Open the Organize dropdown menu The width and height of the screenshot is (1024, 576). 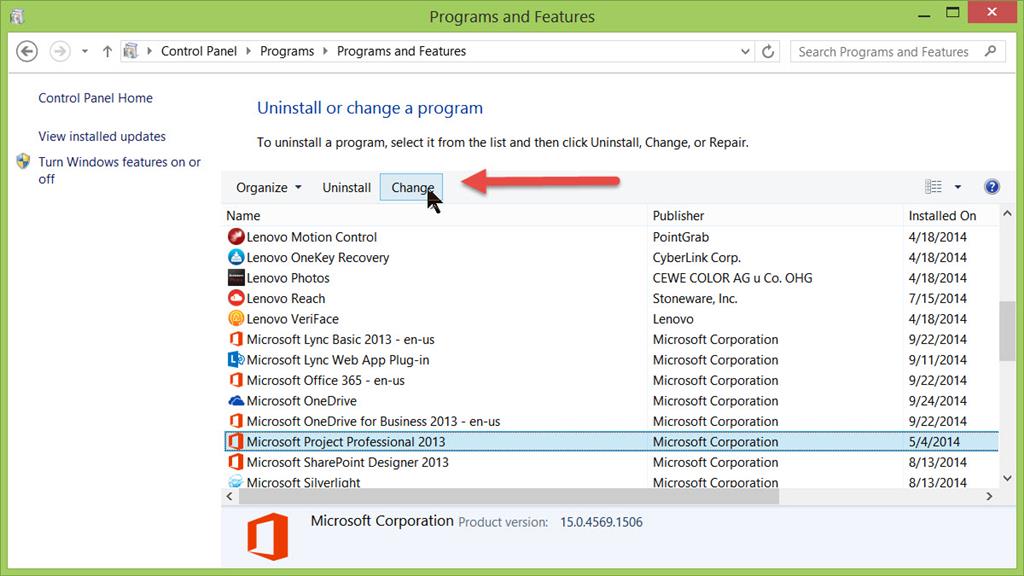[268, 187]
